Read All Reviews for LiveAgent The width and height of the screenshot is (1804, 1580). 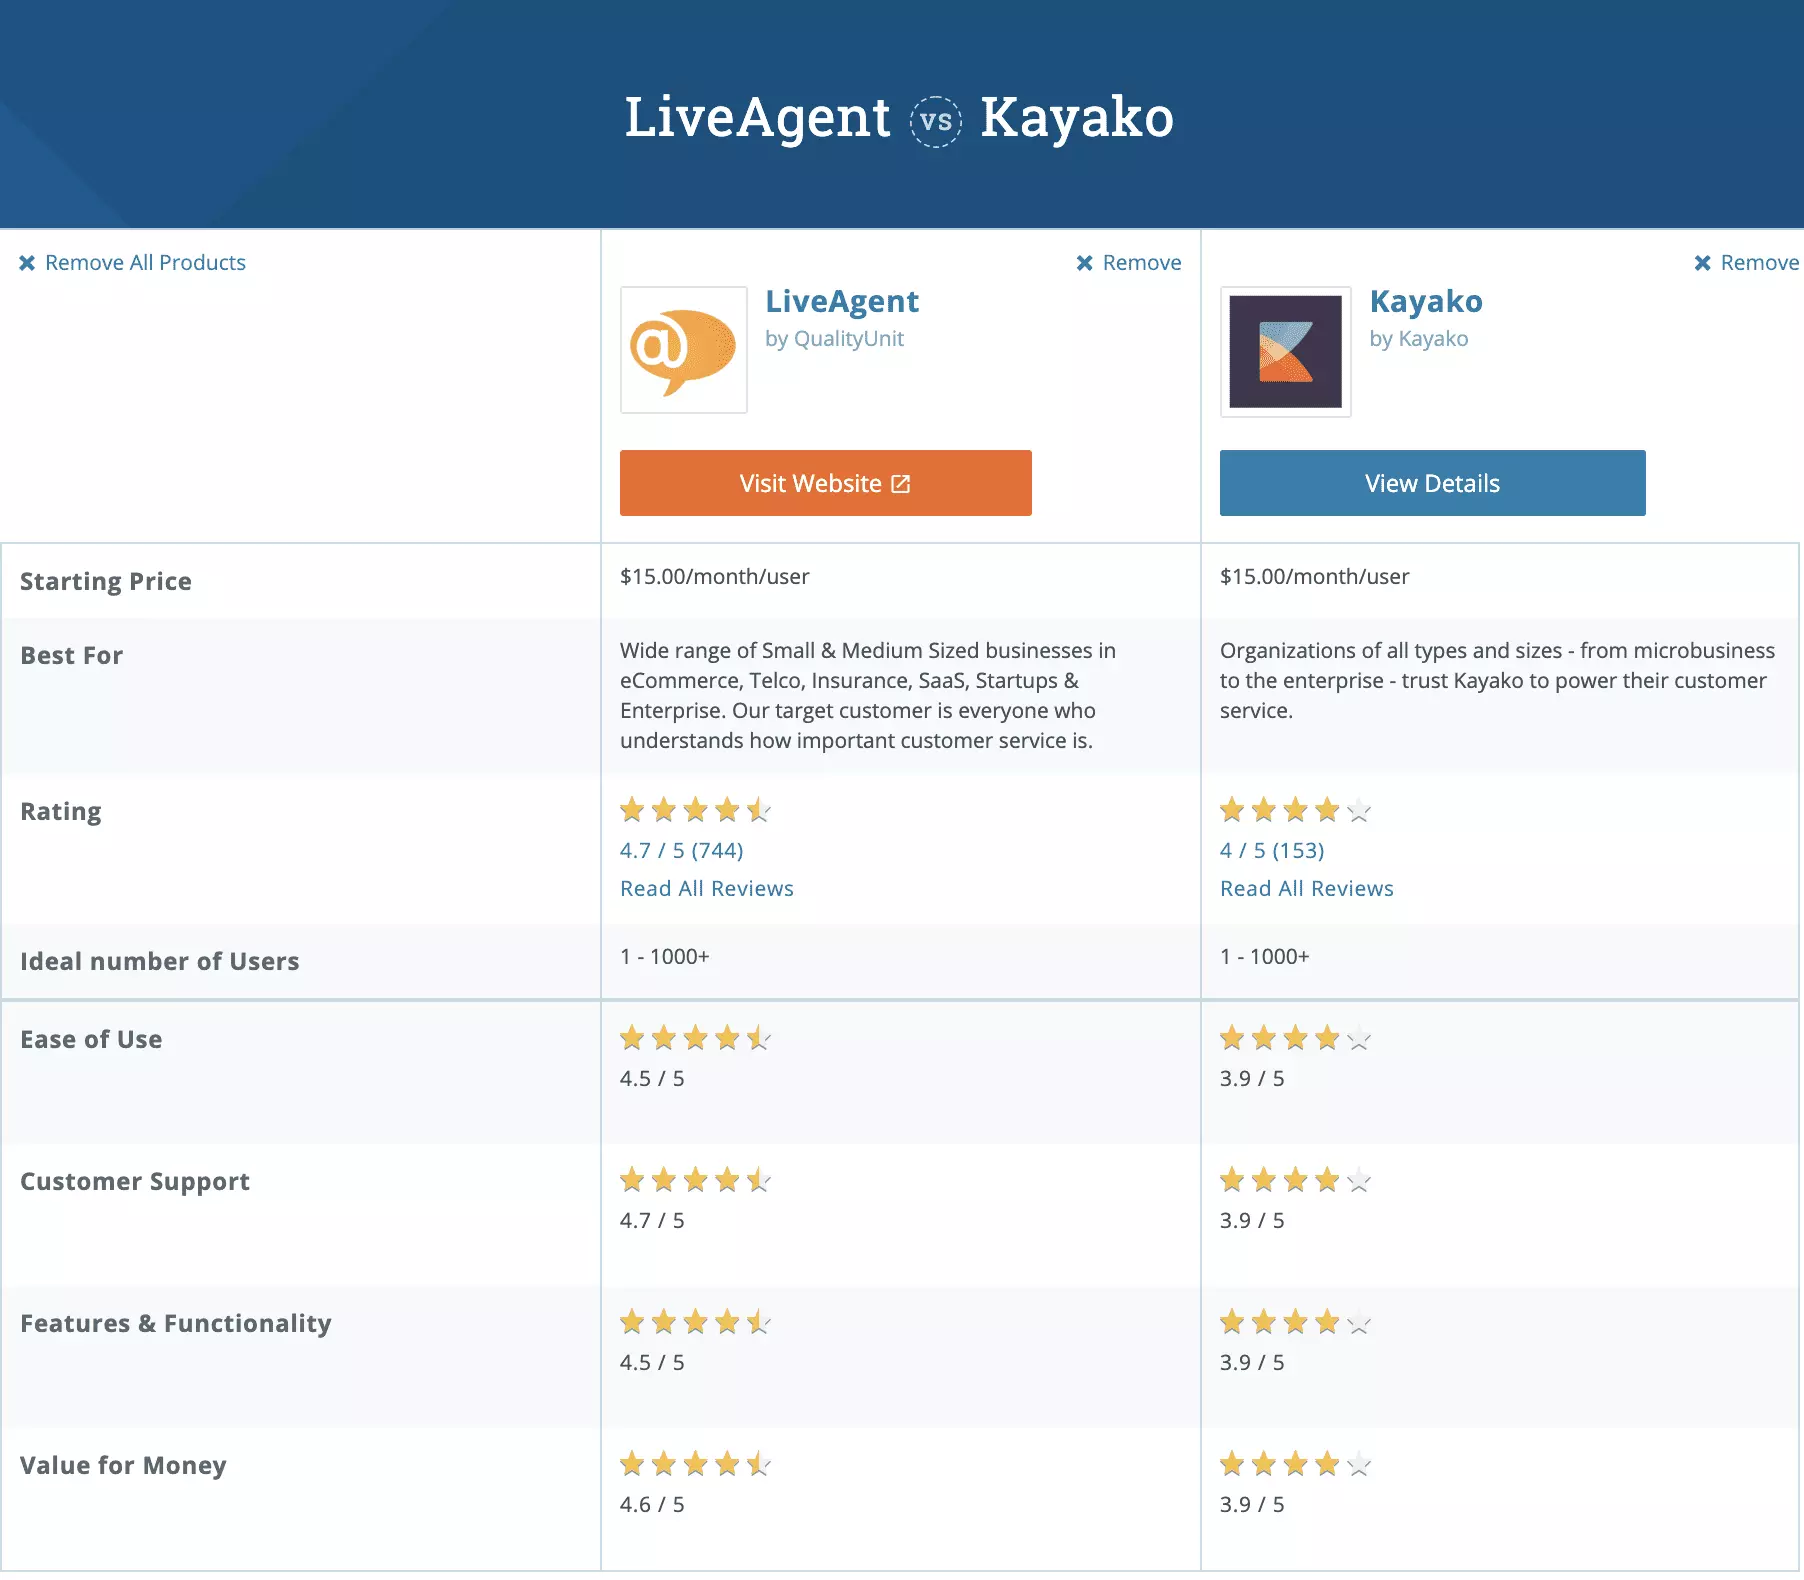point(706,888)
